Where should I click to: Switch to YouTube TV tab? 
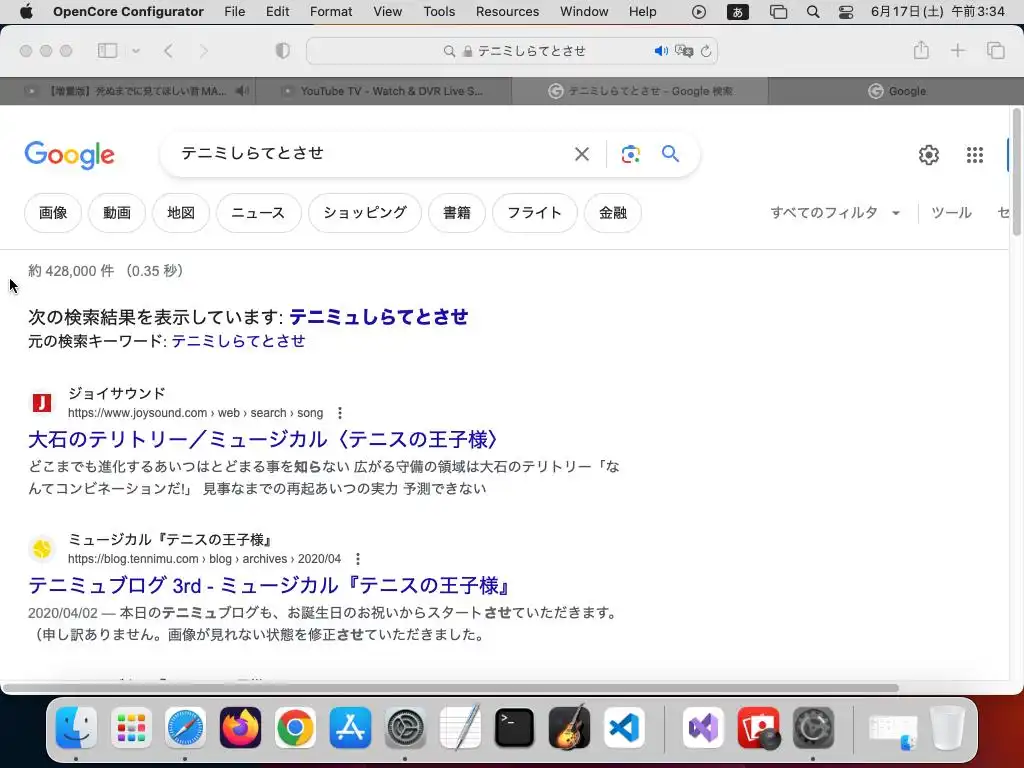(384, 91)
